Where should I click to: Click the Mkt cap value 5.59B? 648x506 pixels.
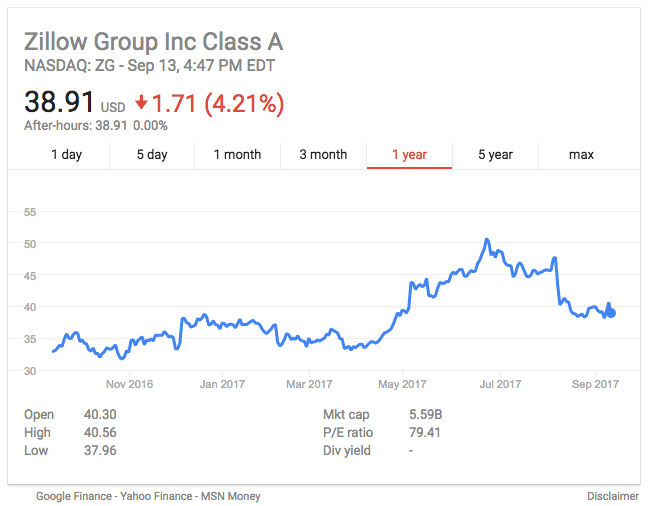(425, 414)
